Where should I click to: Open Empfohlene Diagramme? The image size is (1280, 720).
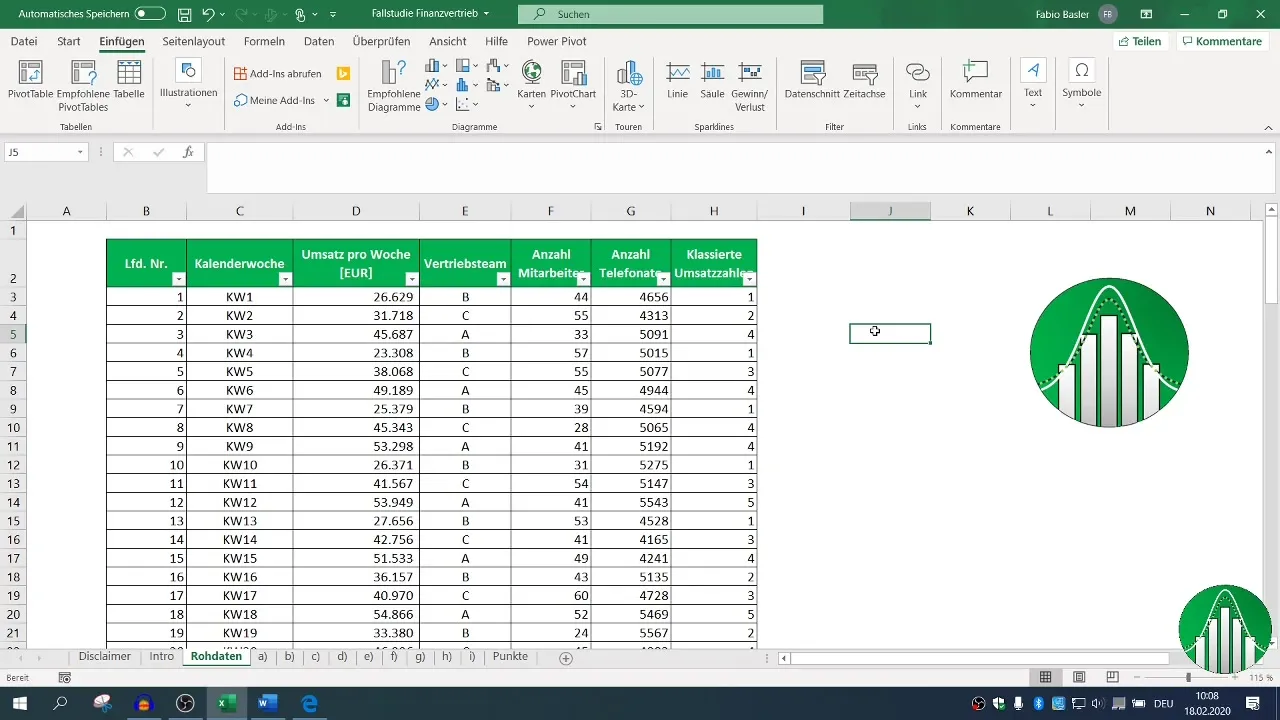tap(393, 86)
